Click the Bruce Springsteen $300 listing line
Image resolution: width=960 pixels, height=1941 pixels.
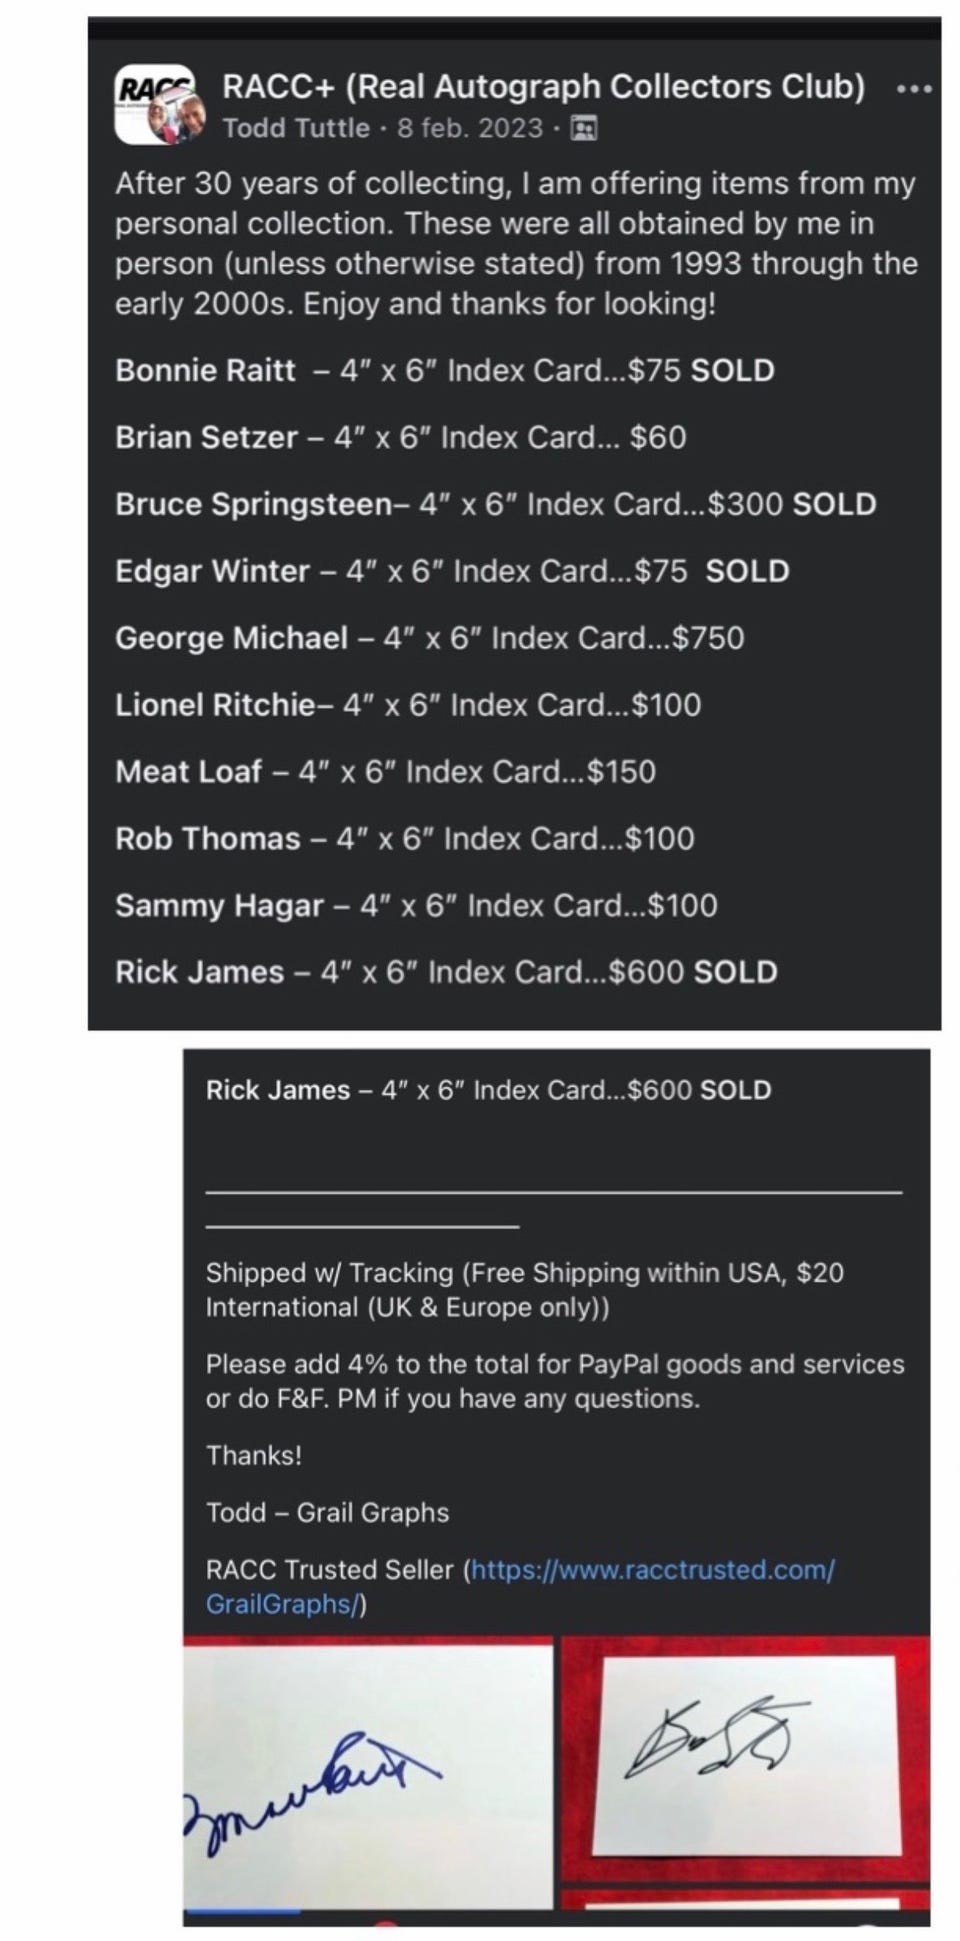[495, 504]
